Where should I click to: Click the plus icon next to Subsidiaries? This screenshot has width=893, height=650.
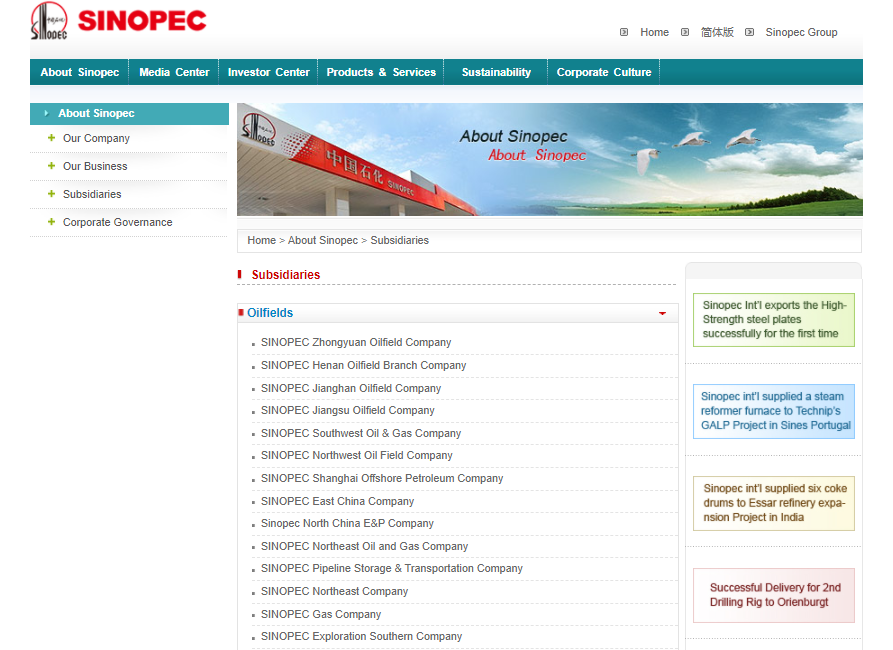[51, 194]
